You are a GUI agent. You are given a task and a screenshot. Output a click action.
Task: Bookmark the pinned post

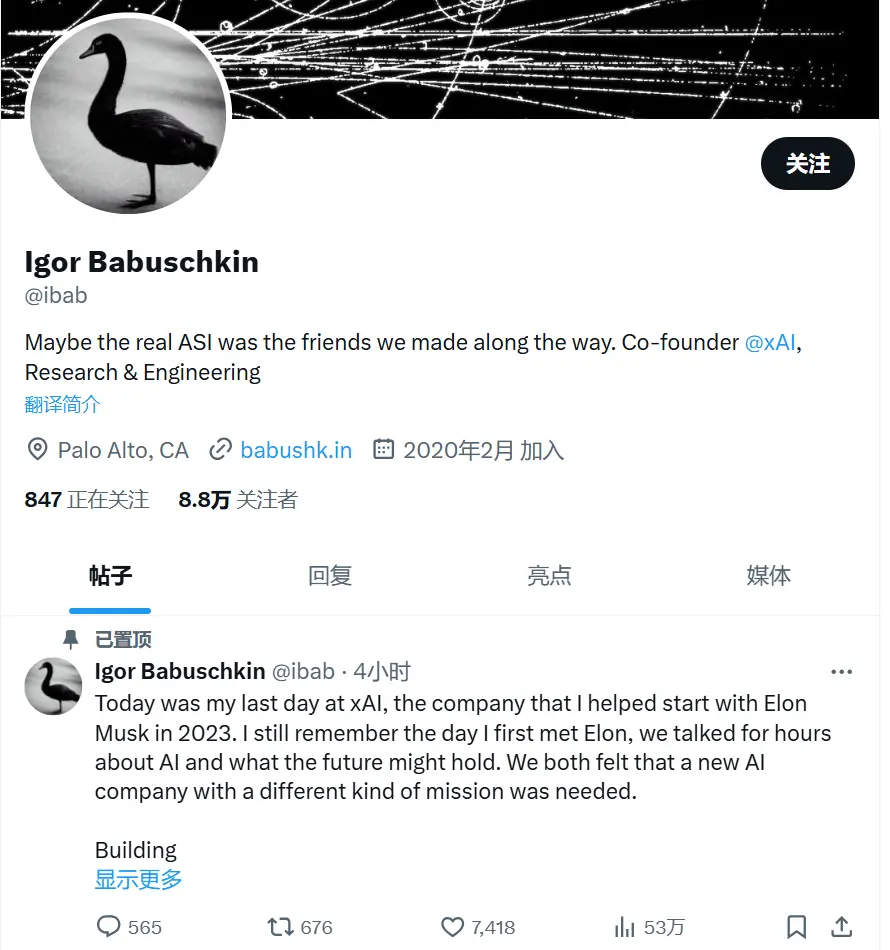(x=796, y=927)
